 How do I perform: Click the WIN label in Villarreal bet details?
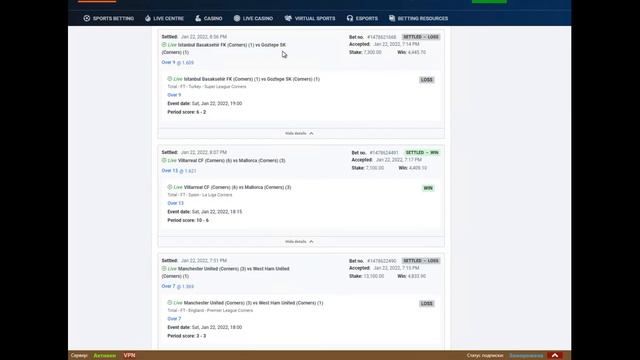tap(428, 188)
